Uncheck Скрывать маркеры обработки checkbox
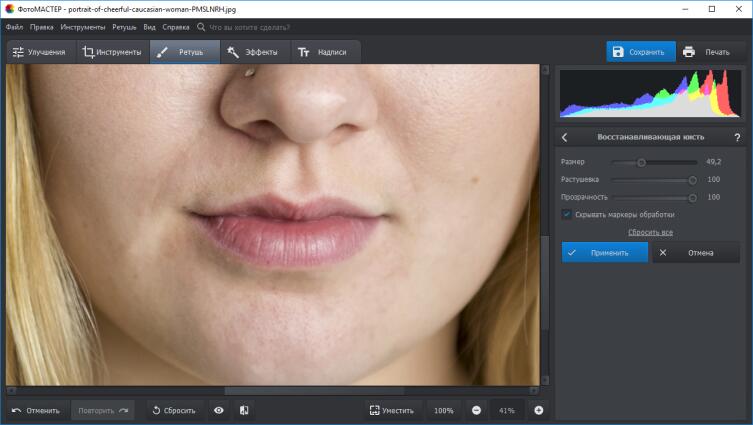The width and height of the screenshot is (753, 425). pyautogui.click(x=567, y=214)
